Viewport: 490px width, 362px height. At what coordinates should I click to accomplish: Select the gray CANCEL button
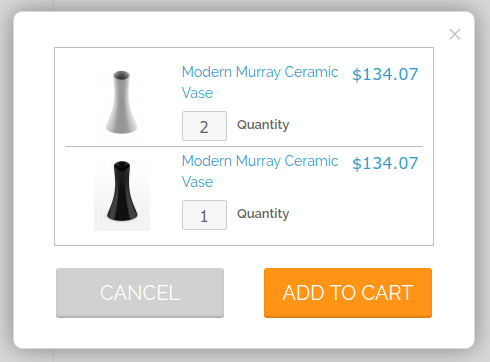pyautogui.click(x=140, y=293)
